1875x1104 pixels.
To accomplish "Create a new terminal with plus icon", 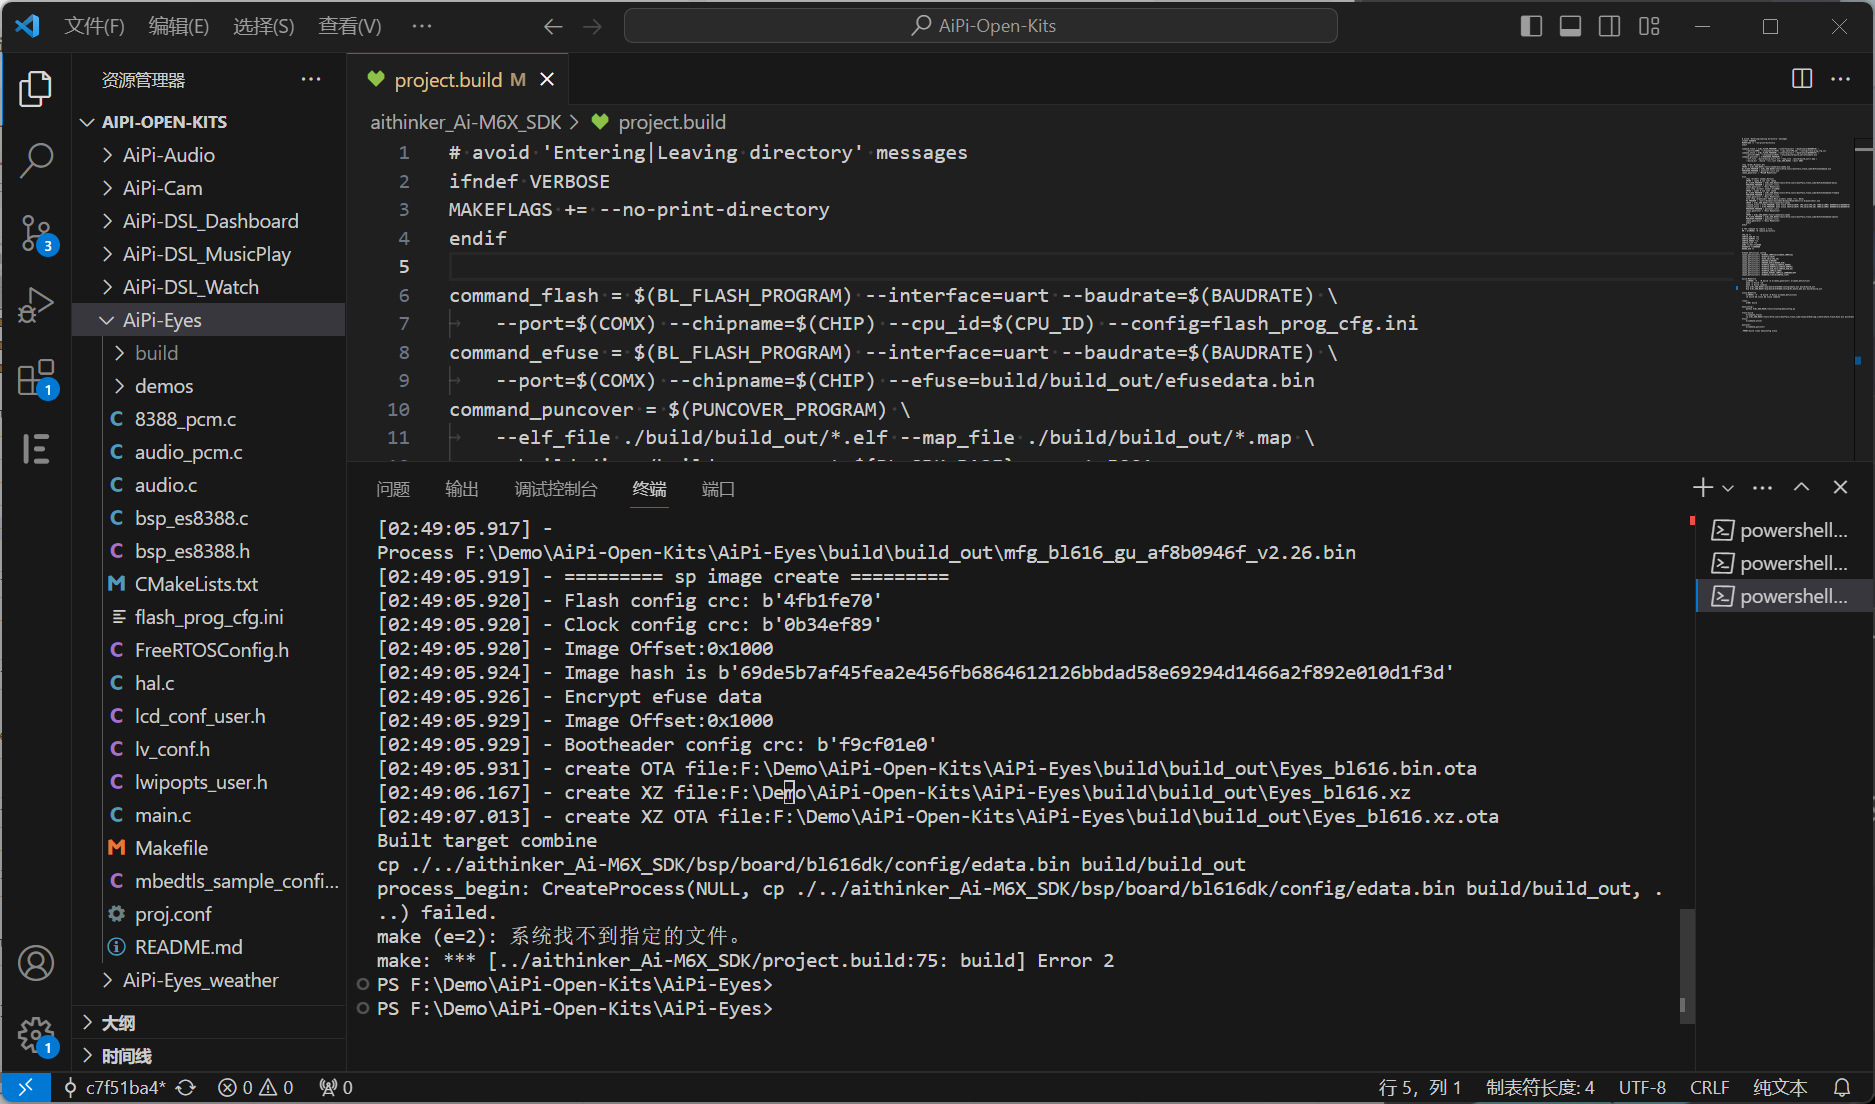I will pyautogui.click(x=1702, y=487).
